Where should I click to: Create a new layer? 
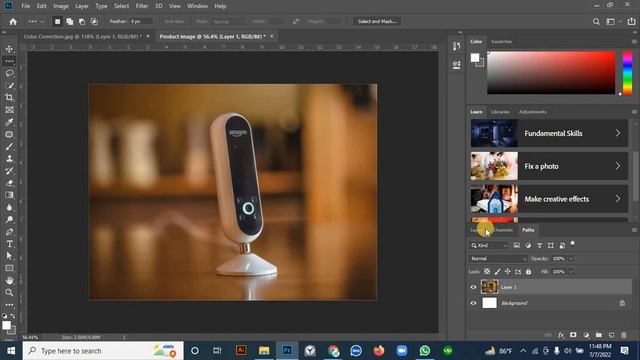tap(611, 335)
